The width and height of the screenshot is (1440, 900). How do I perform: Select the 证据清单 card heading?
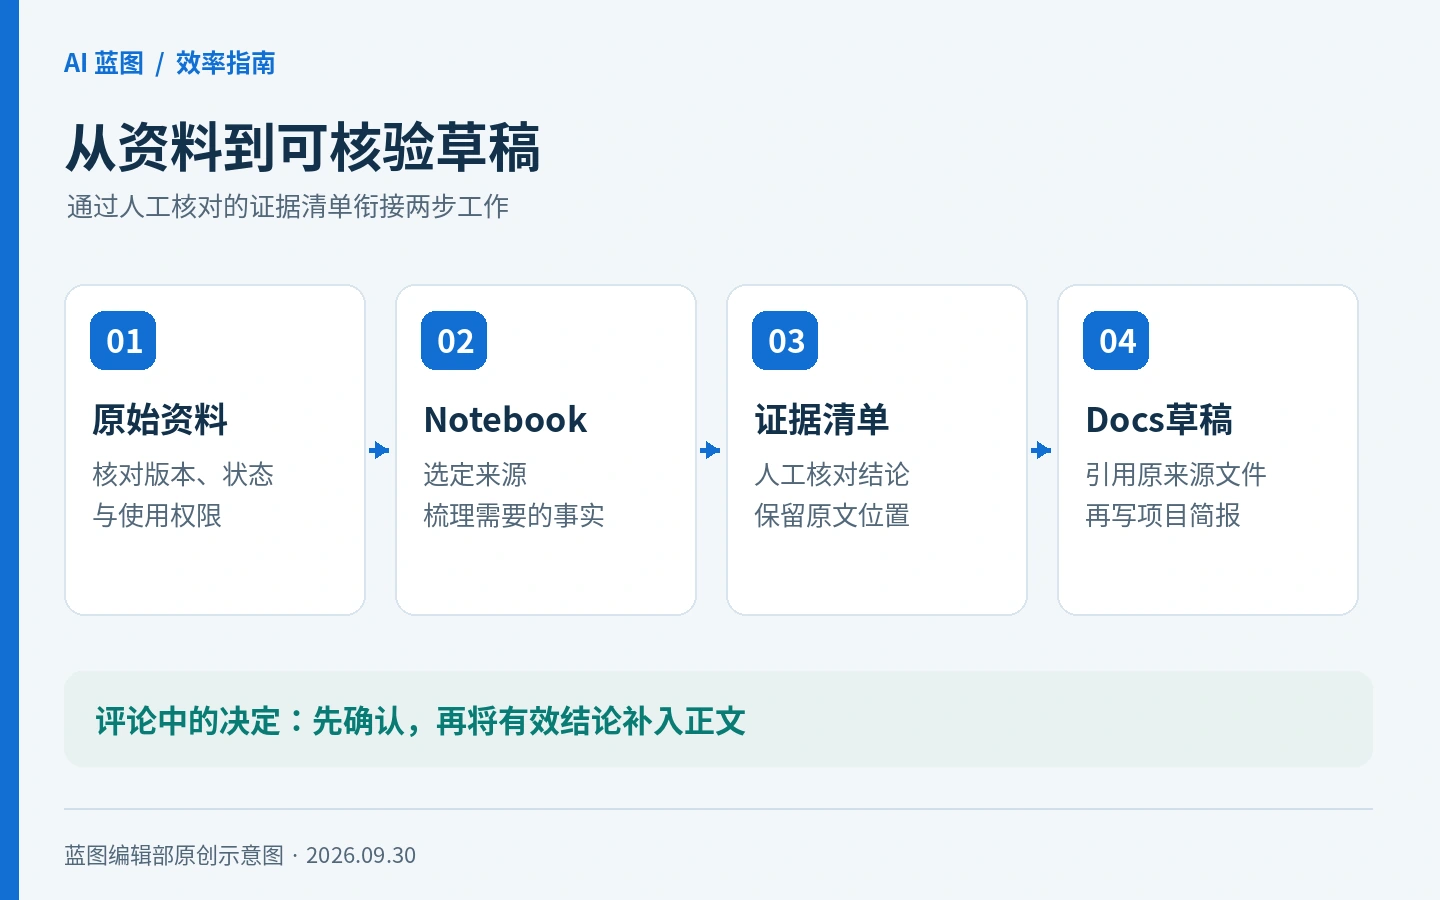pyautogui.click(x=822, y=420)
